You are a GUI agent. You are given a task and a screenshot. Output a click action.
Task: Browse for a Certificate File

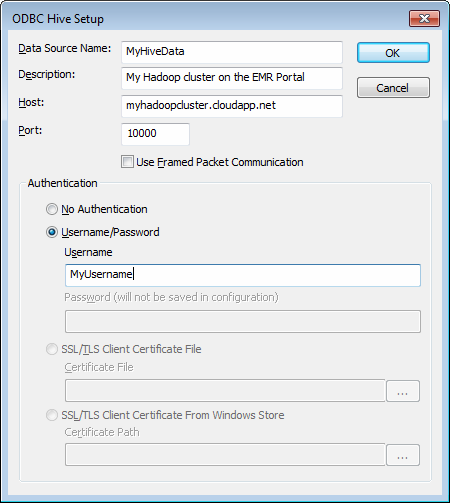click(403, 391)
